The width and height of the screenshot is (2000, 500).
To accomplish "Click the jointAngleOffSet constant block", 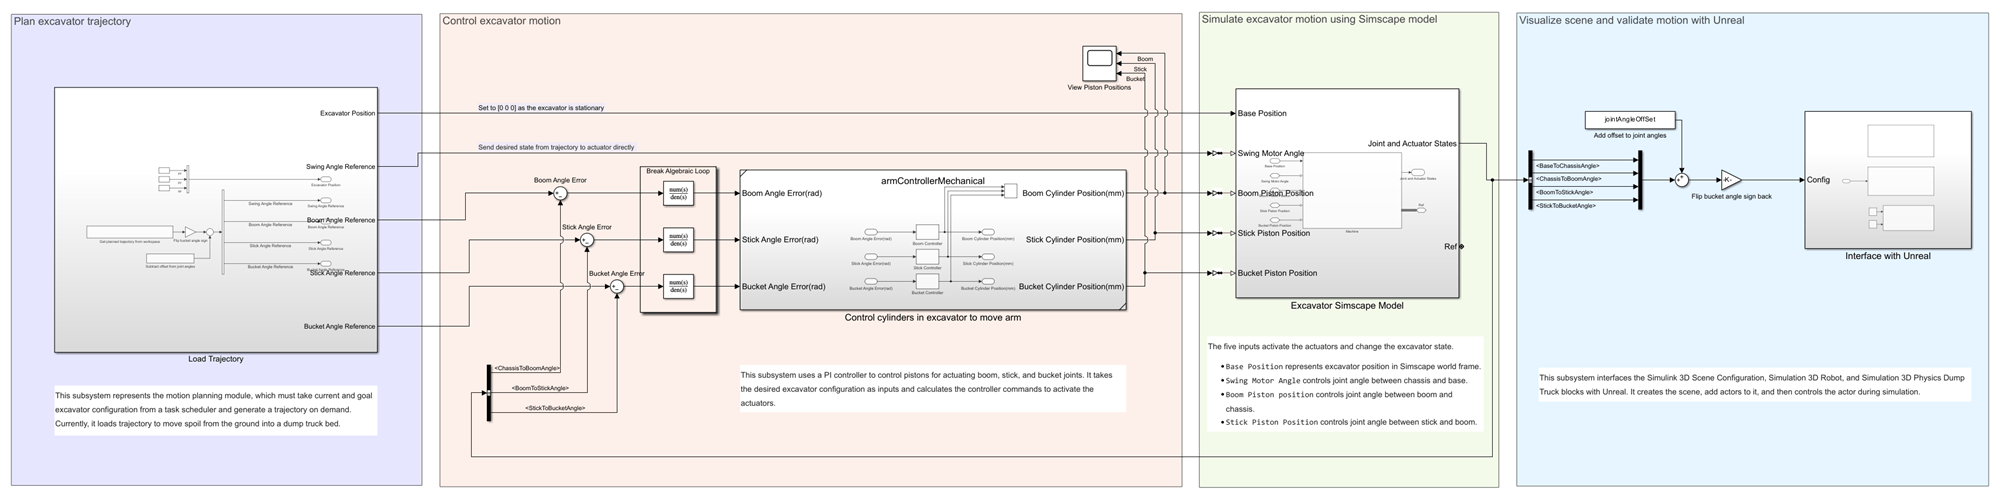I will pos(1630,120).
